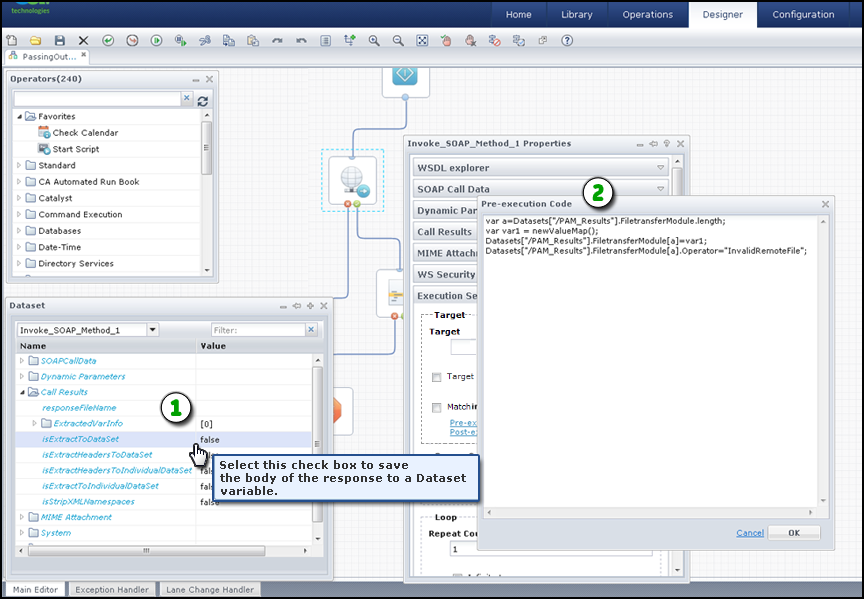Enable the Match checkbox under Target
864x599 pixels.
[x=437, y=407]
